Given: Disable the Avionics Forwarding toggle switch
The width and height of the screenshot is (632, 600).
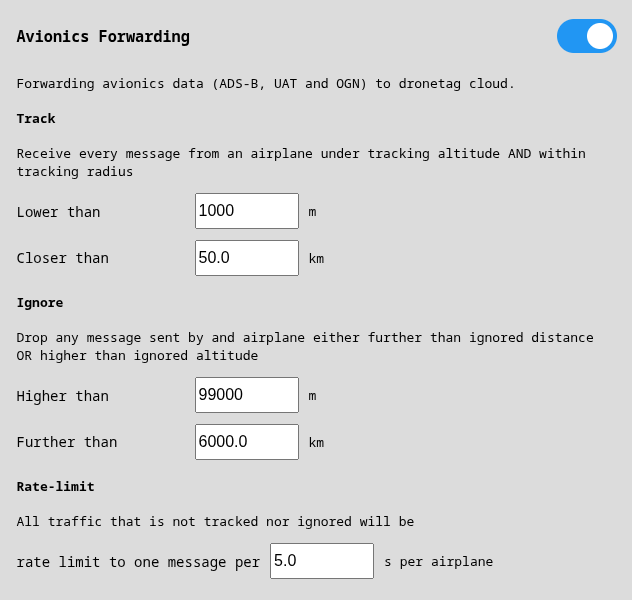Looking at the screenshot, I should click(x=587, y=36).
